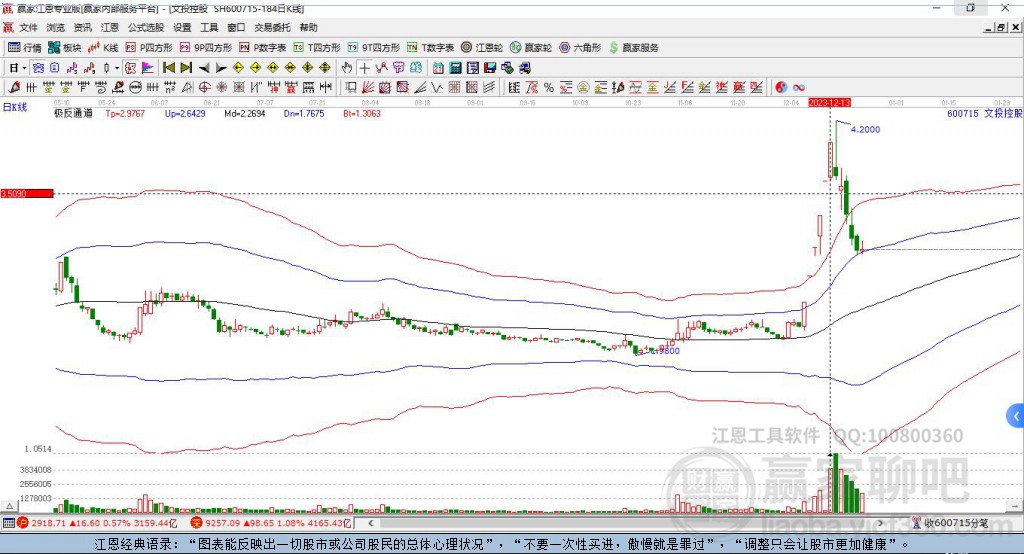
Task: Click the hand pan tool icon
Action: (347, 68)
